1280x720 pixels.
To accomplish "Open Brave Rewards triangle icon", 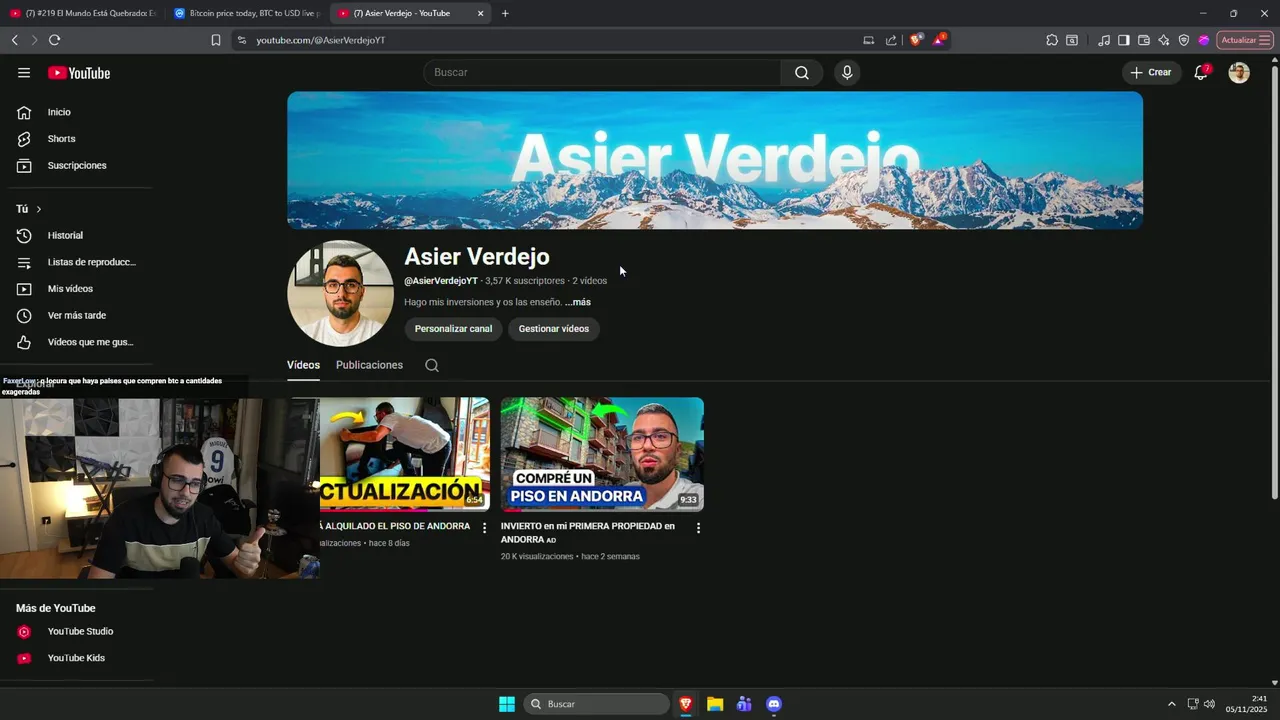I will (939, 40).
